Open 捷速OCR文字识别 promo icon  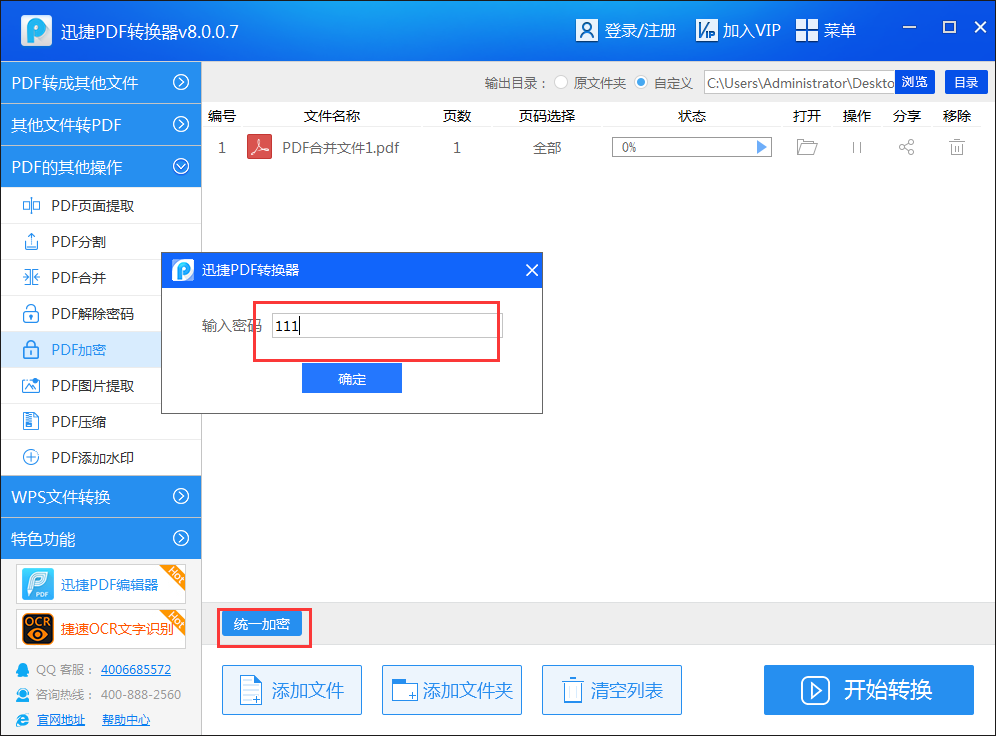(37, 629)
